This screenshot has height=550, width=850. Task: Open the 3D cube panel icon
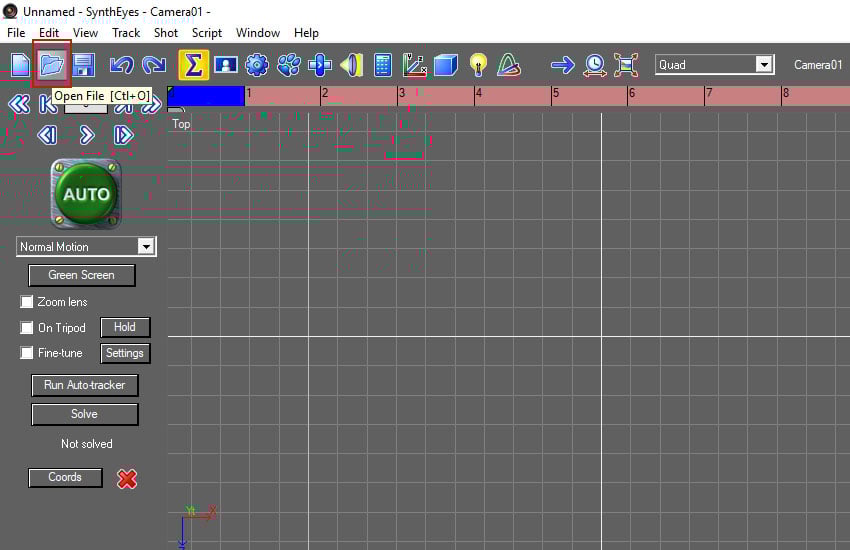446,65
